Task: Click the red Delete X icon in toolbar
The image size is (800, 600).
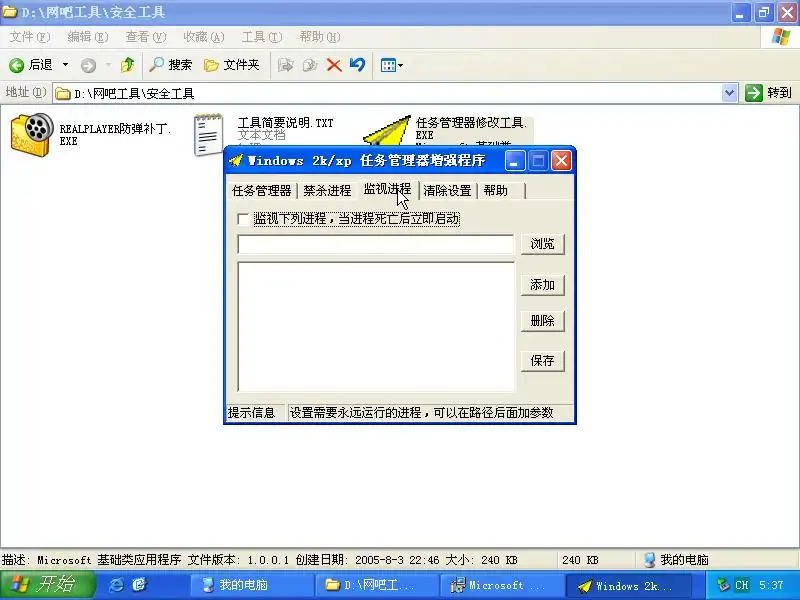Action: [x=334, y=65]
